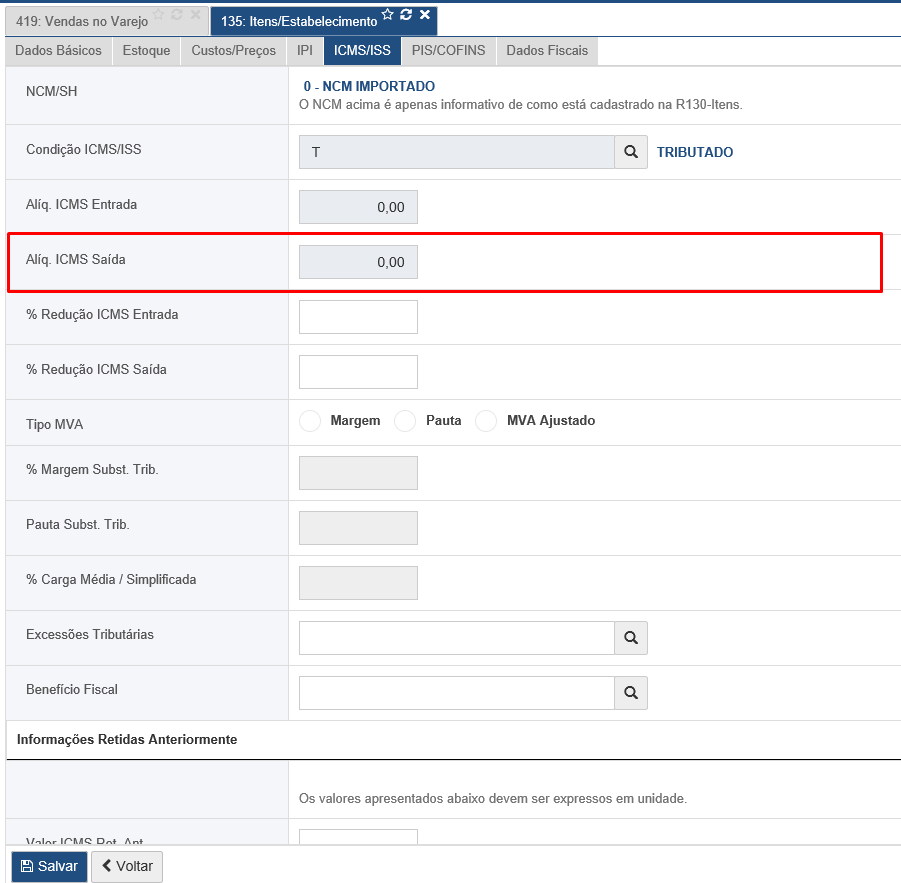Refresh the 135: Itens/Estabelecimento tab
This screenshot has height=883, width=901.
[x=406, y=14]
